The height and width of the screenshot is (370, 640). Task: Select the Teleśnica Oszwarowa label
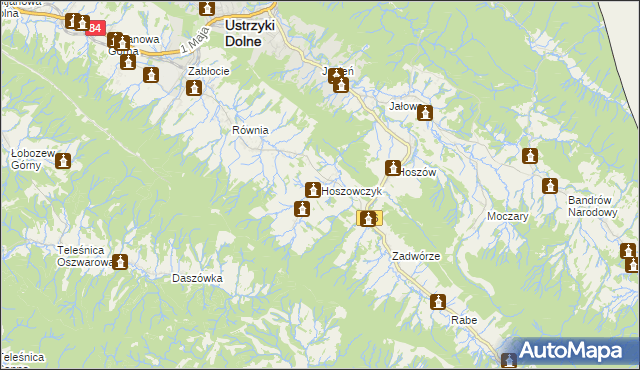pyautogui.click(x=84, y=256)
